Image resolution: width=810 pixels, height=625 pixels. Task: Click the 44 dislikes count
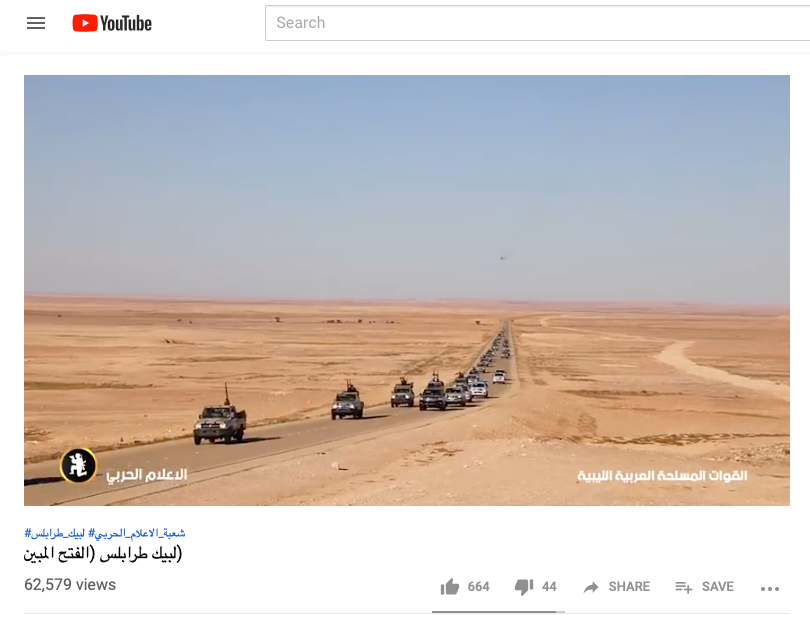[549, 587]
